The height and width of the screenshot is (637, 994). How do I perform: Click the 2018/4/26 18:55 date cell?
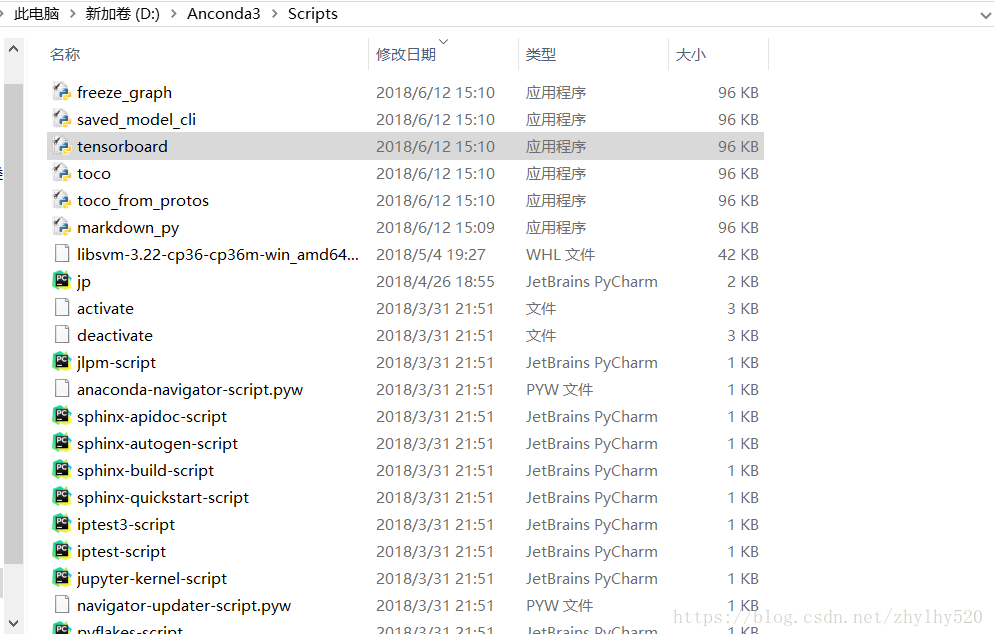pos(435,281)
